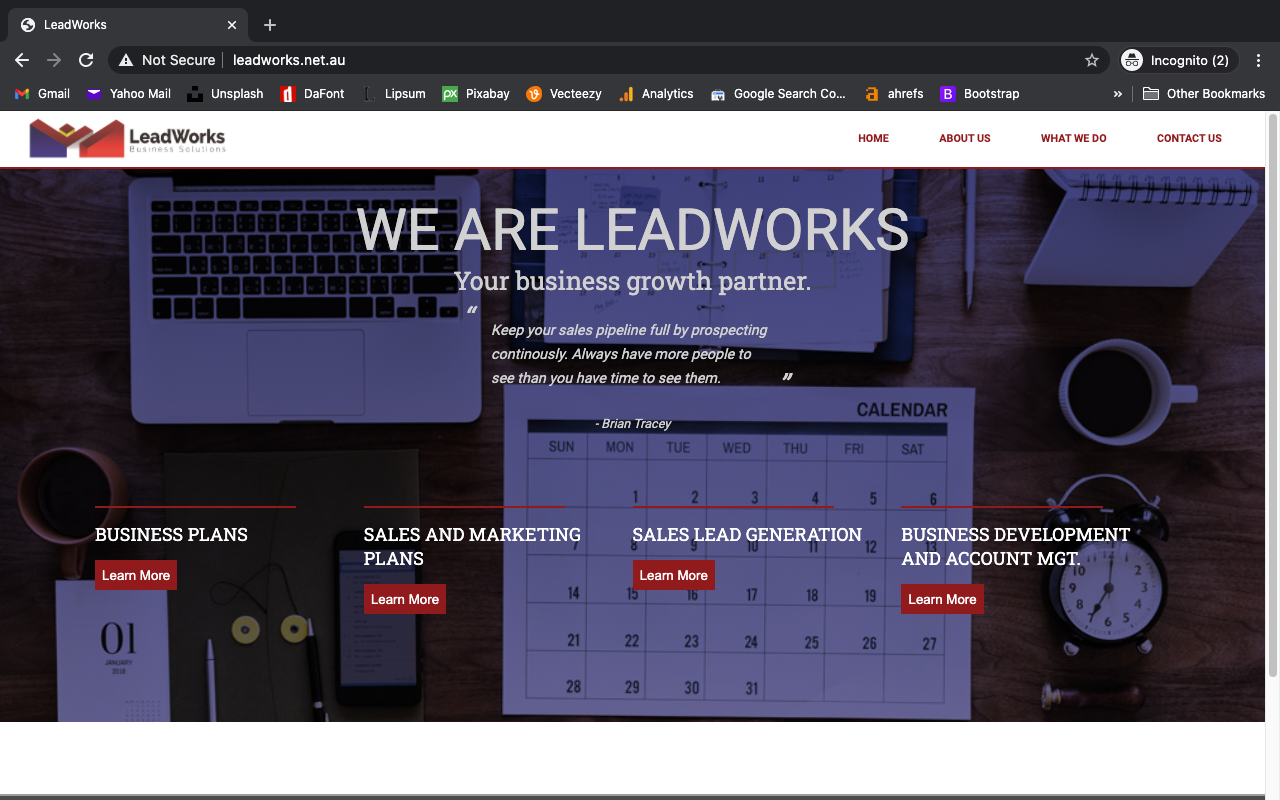
Task: Bookmark this page with the star icon
Action: pos(1091,60)
